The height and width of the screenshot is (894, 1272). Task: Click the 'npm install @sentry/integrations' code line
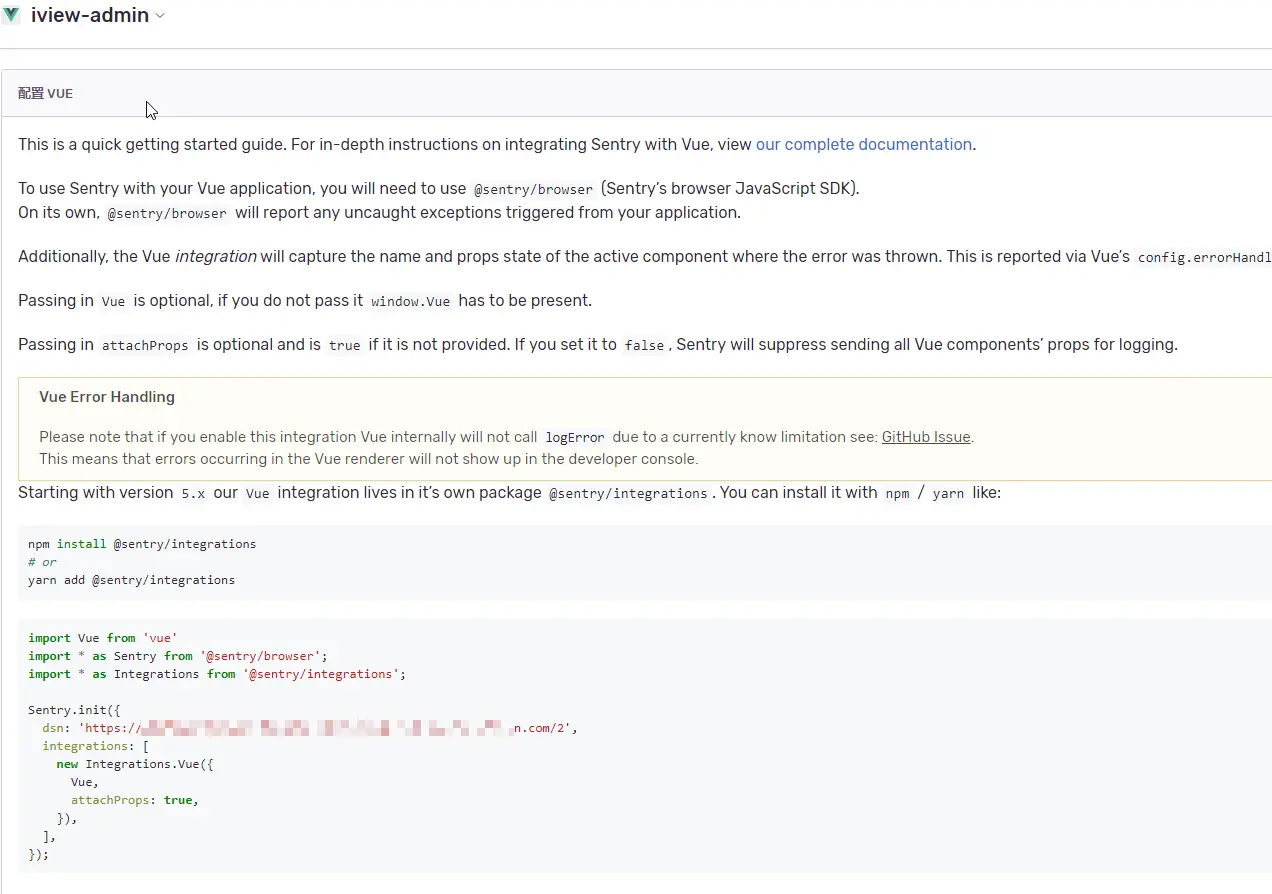(x=142, y=544)
